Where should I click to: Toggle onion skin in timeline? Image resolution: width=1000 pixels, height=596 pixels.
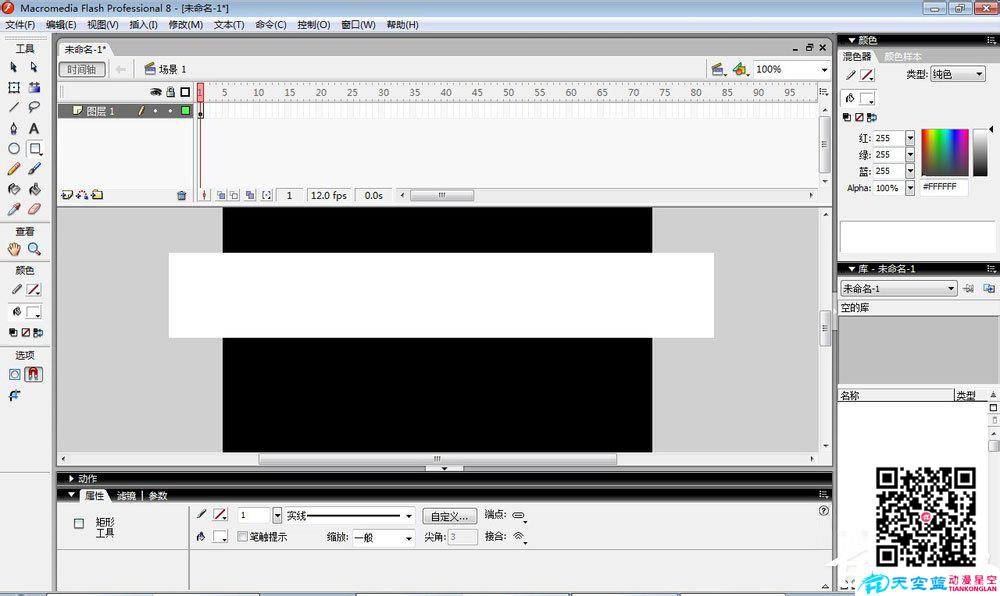point(221,196)
